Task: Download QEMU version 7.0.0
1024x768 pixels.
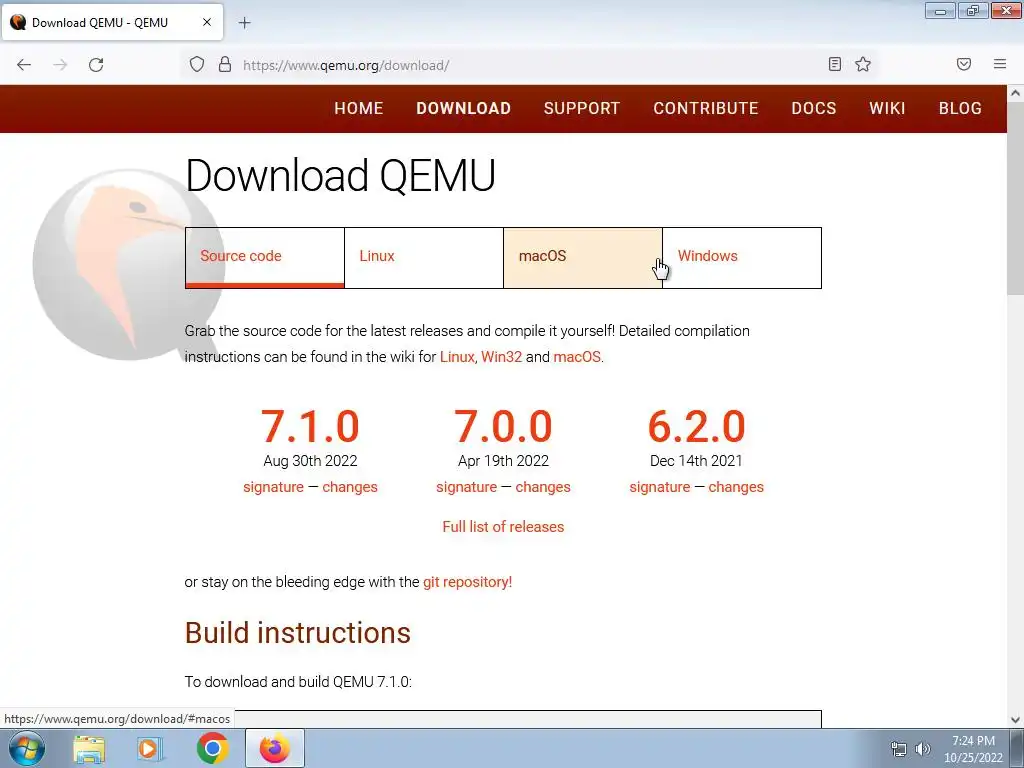Action: tap(504, 426)
